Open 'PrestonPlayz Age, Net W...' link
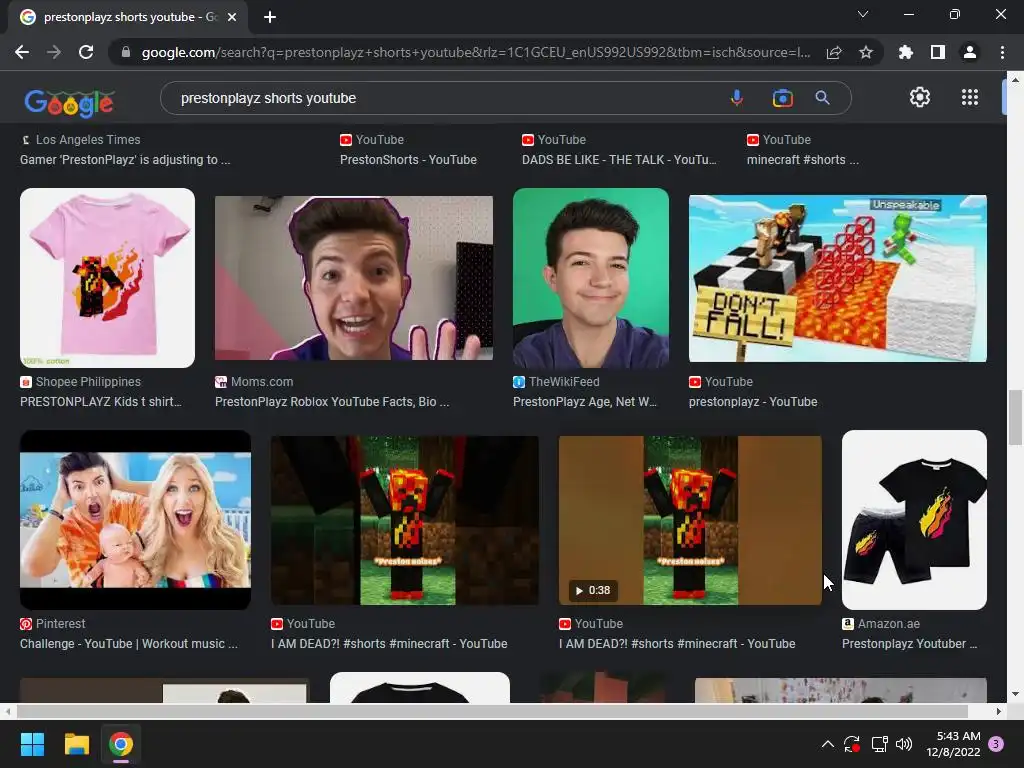 tap(584, 402)
